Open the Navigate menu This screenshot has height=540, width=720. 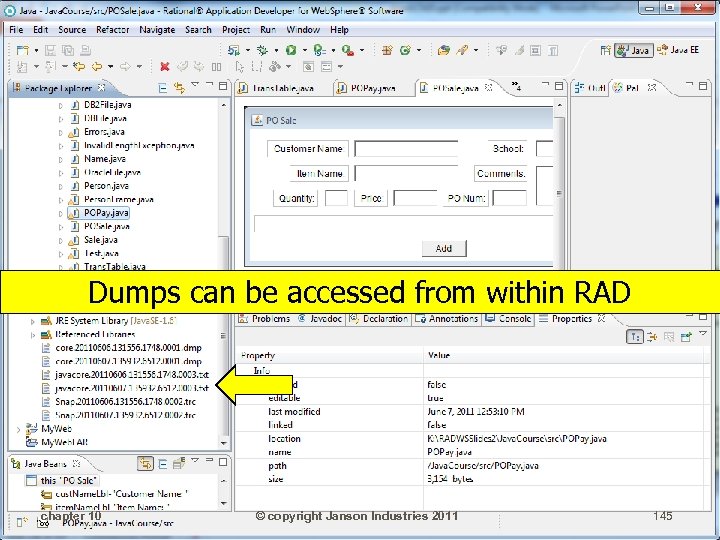coord(157,30)
